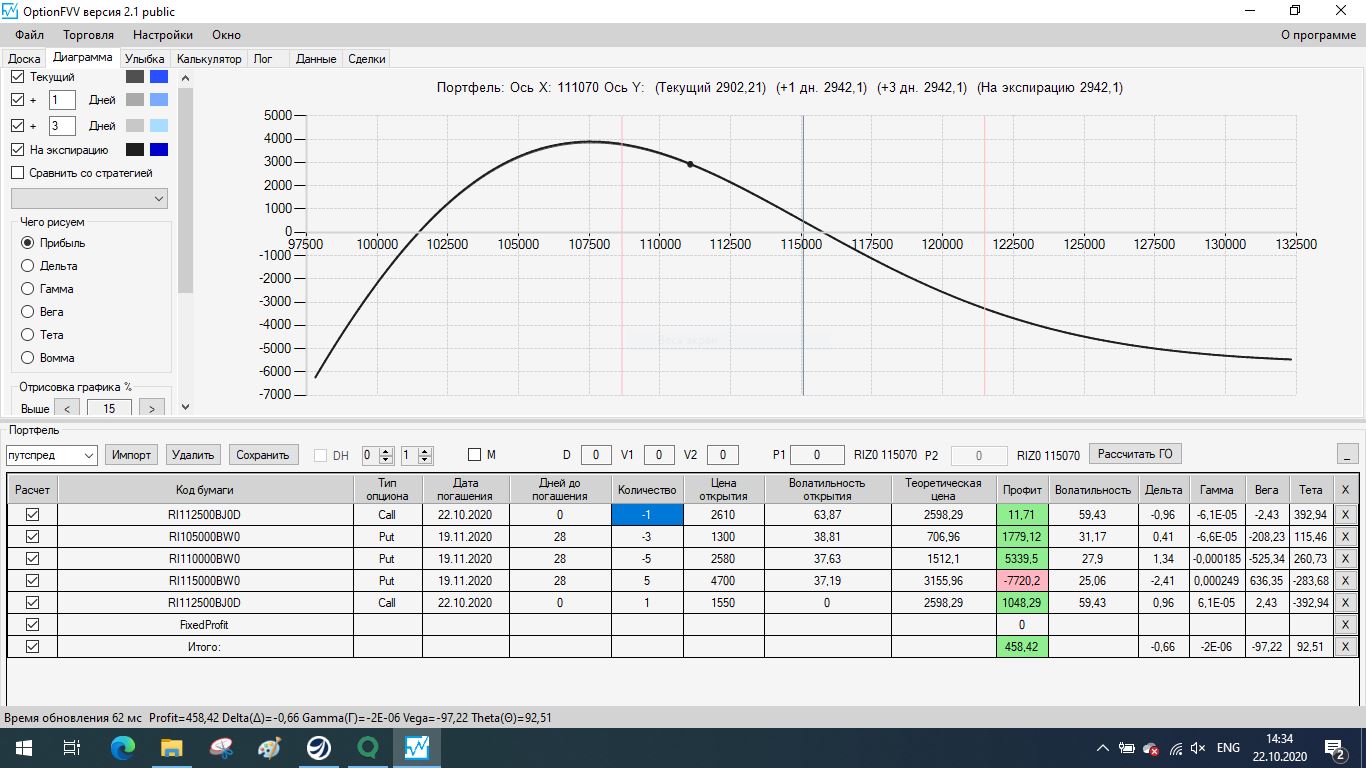Click the V1 input field
Image resolution: width=1366 pixels, height=768 pixels.
(x=659, y=455)
